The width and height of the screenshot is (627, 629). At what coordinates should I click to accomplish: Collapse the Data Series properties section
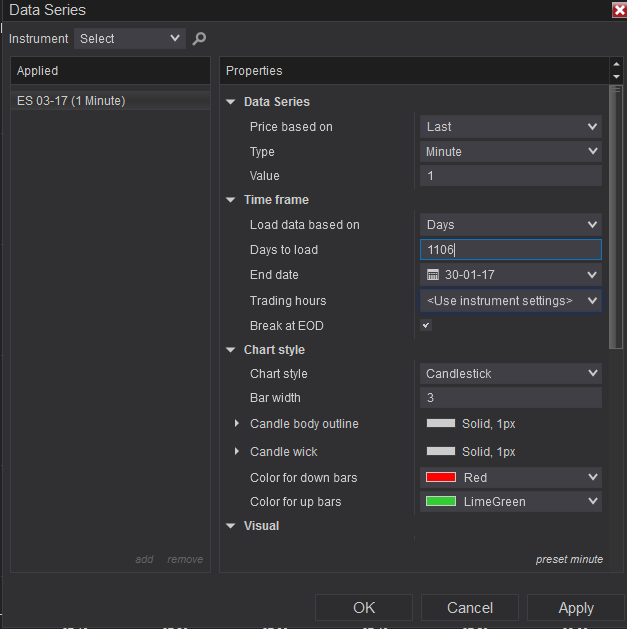point(231,102)
